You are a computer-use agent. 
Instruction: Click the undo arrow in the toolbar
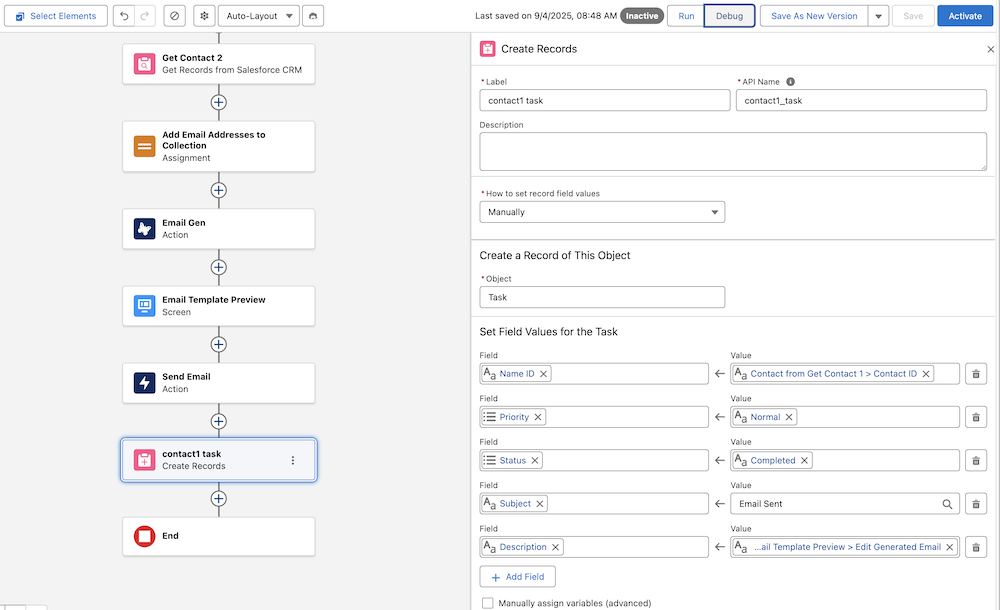coord(123,16)
